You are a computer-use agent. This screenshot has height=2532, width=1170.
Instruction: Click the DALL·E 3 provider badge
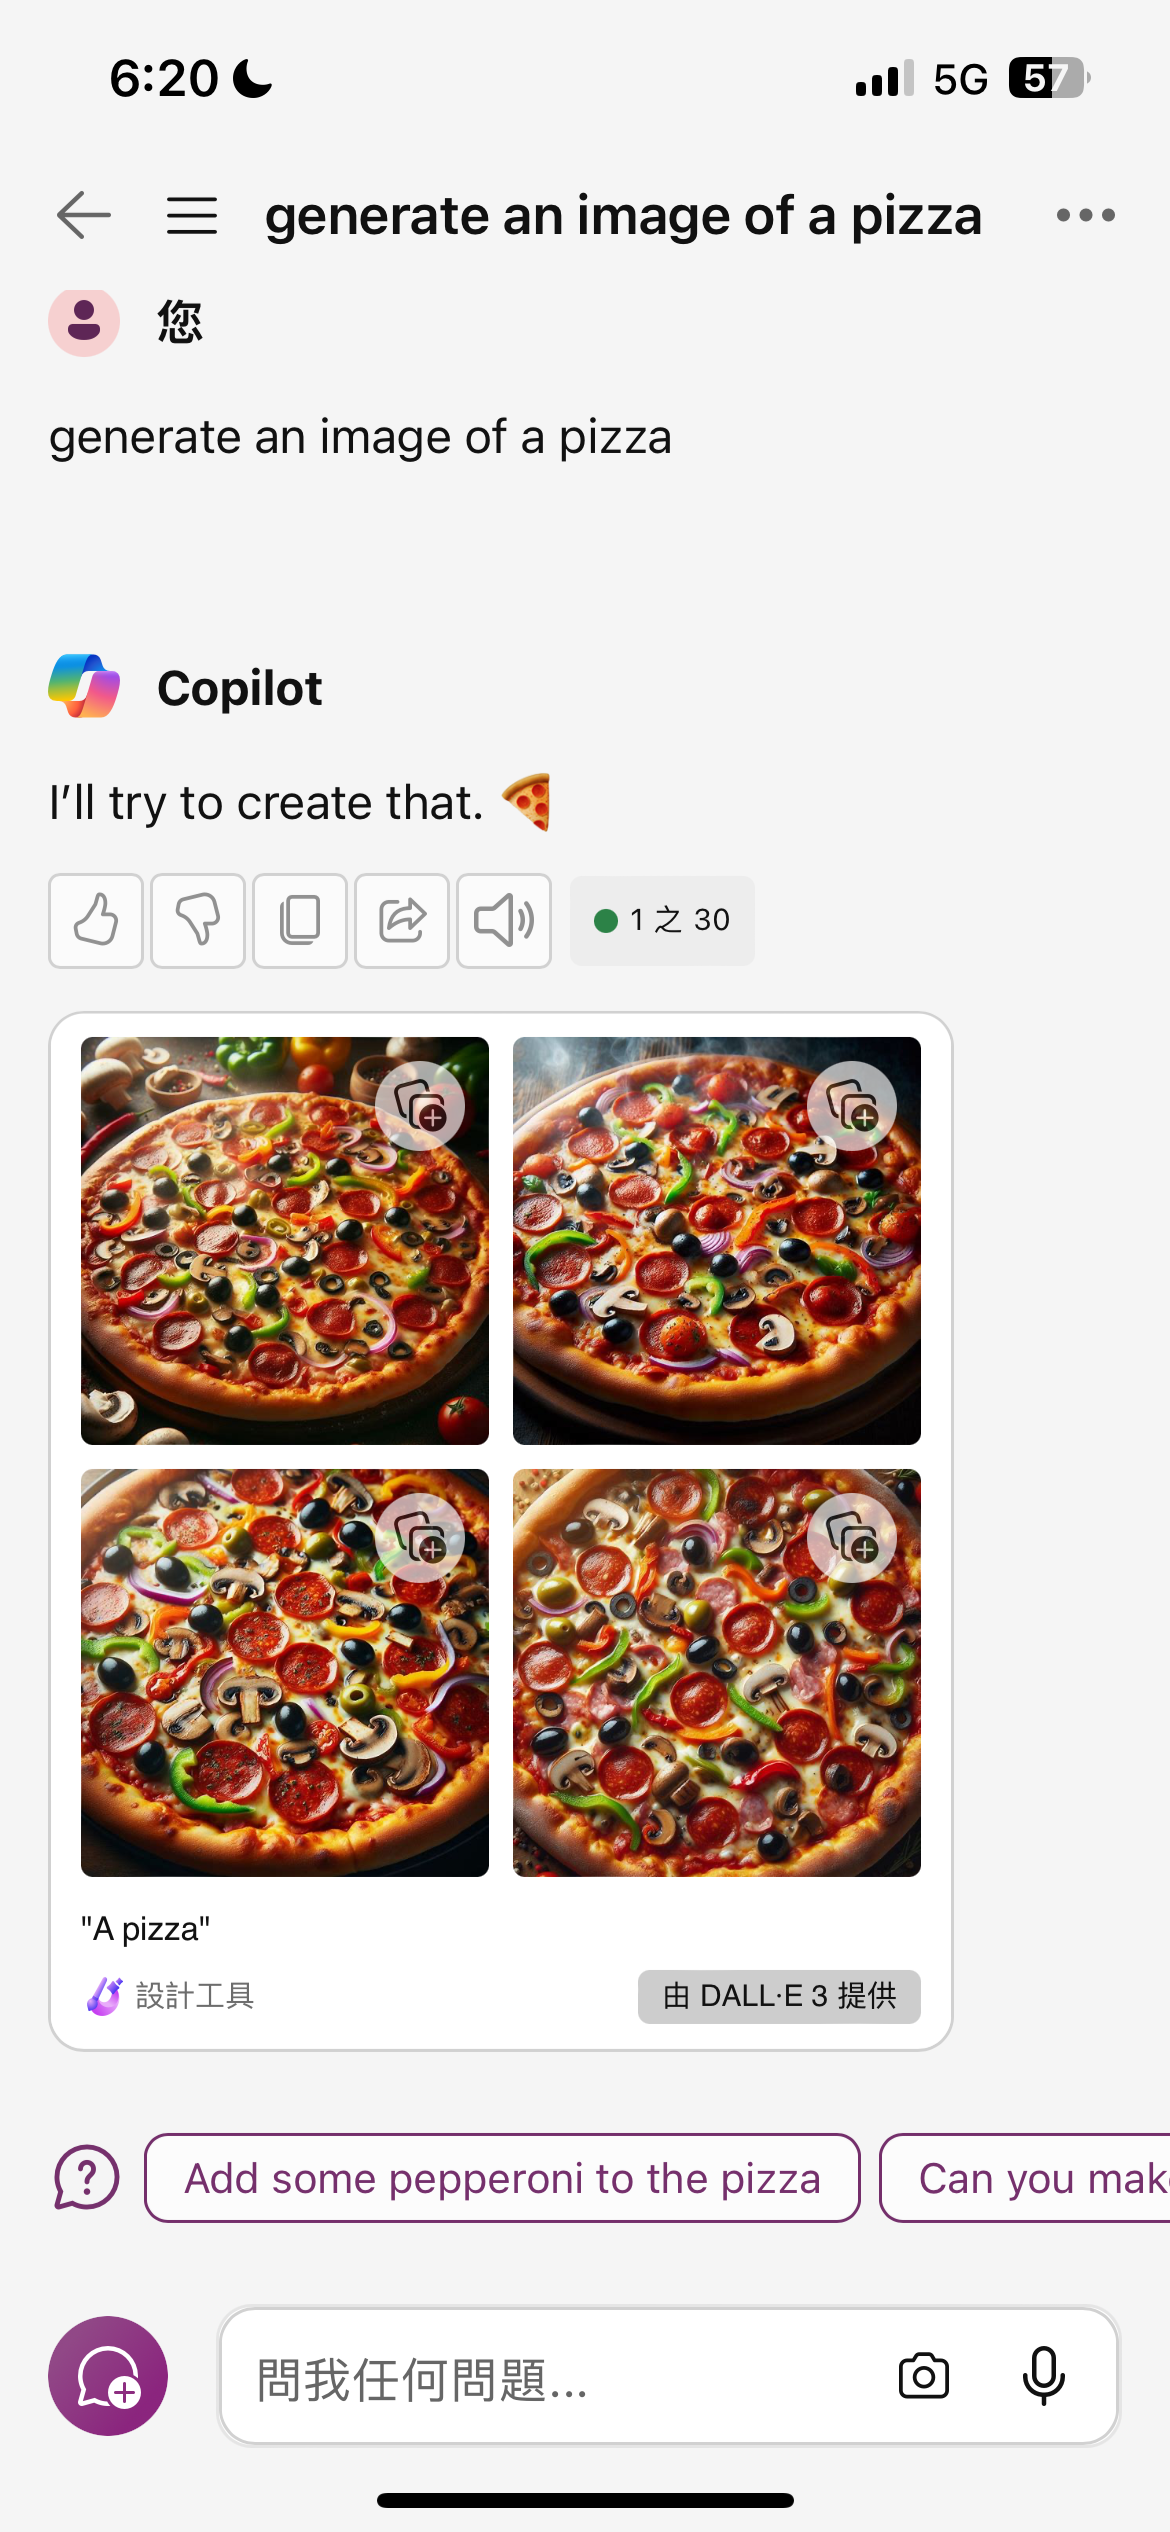(x=779, y=1996)
